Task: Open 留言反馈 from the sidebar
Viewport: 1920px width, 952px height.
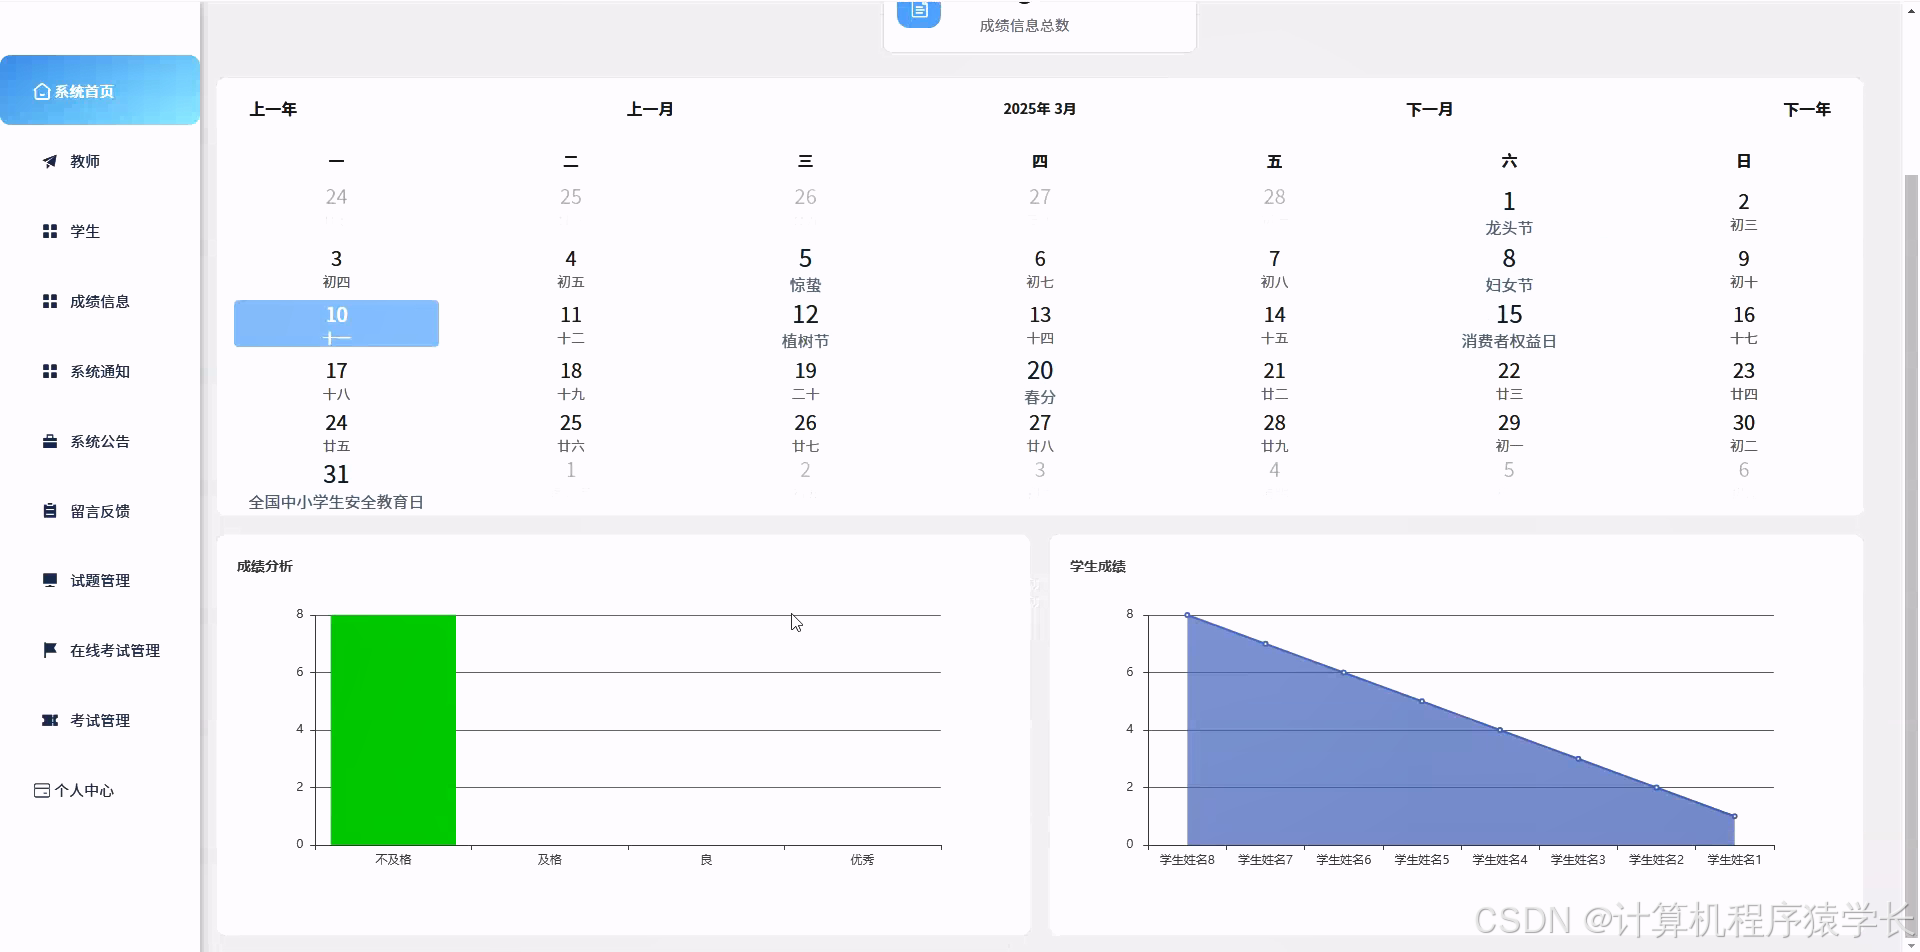Action: pos(100,511)
